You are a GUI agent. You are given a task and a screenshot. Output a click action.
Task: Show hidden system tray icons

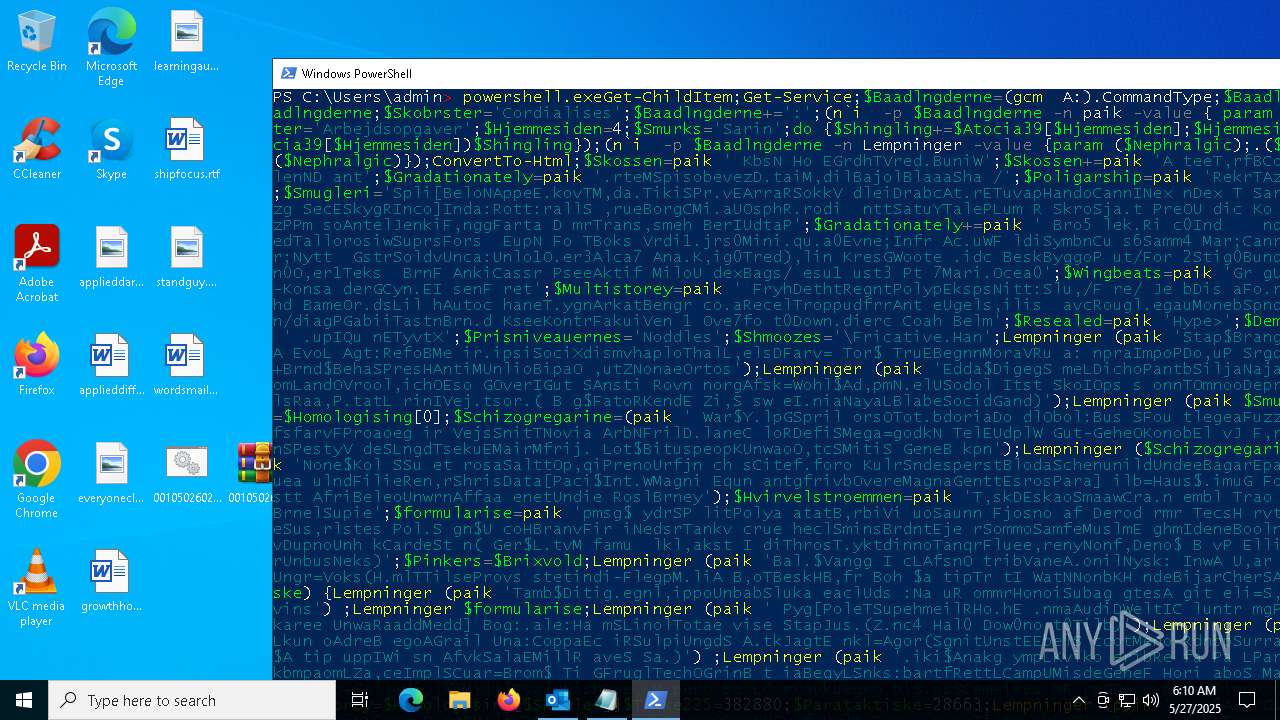pyautogui.click(x=1079, y=700)
